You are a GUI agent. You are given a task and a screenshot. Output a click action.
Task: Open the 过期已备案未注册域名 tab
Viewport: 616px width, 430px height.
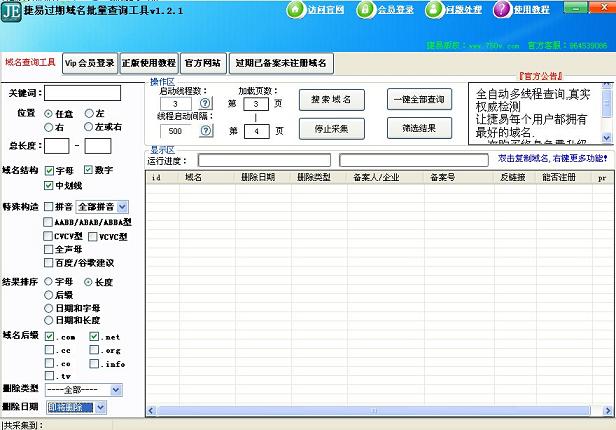tap(281, 63)
